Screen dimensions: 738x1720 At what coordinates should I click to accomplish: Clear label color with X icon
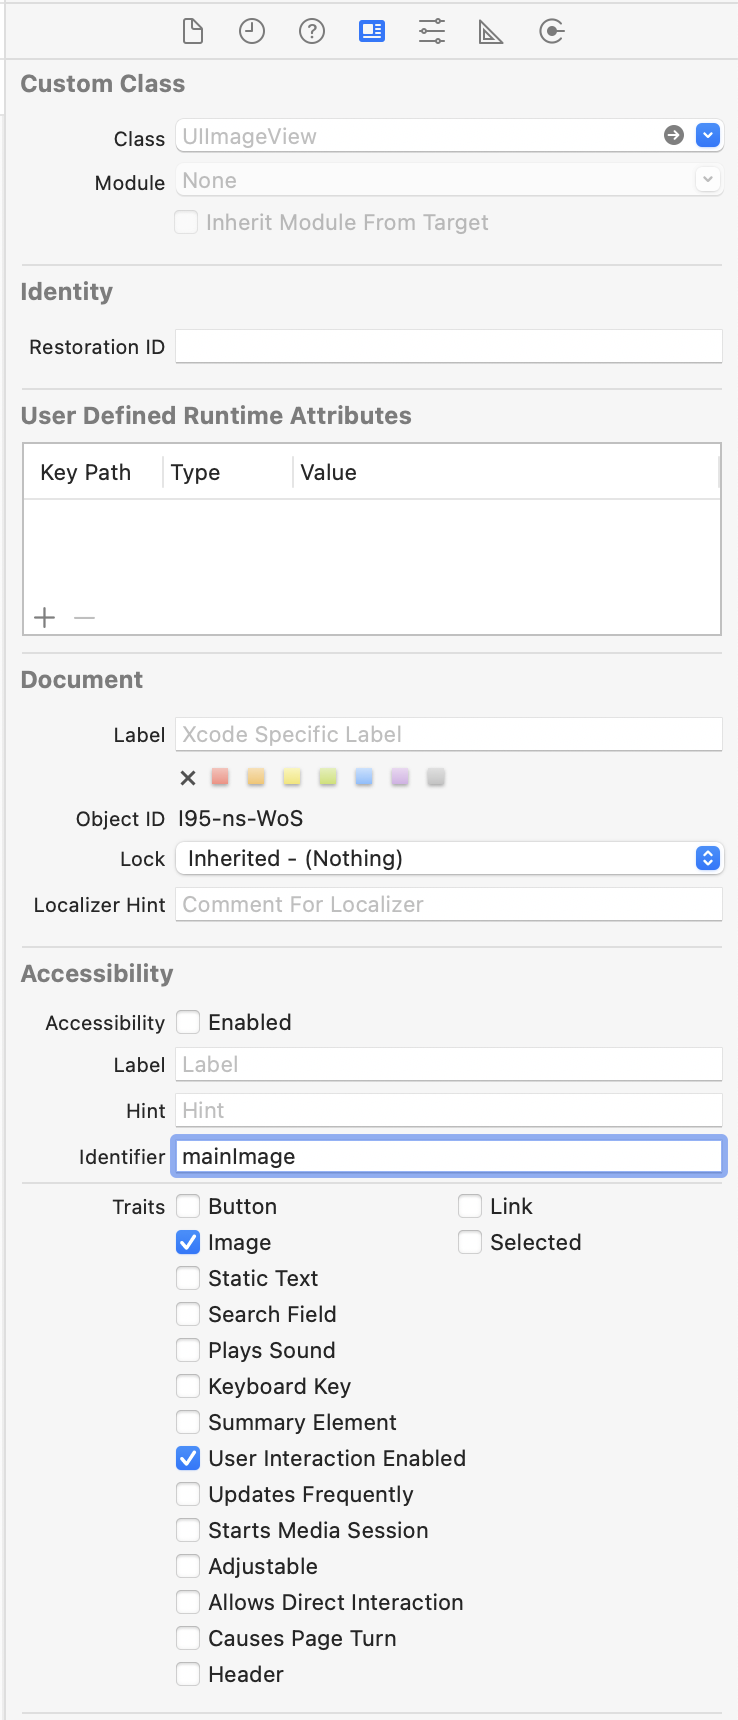(188, 778)
